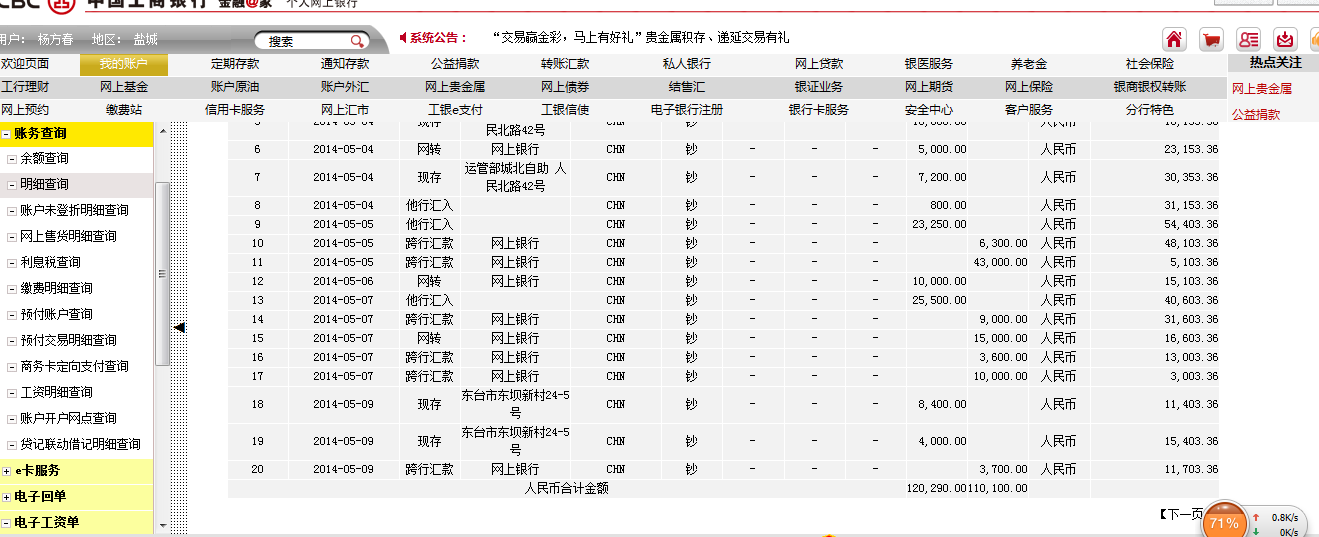Open 预付账户查询 in the sidebar

pyautogui.click(x=56, y=314)
